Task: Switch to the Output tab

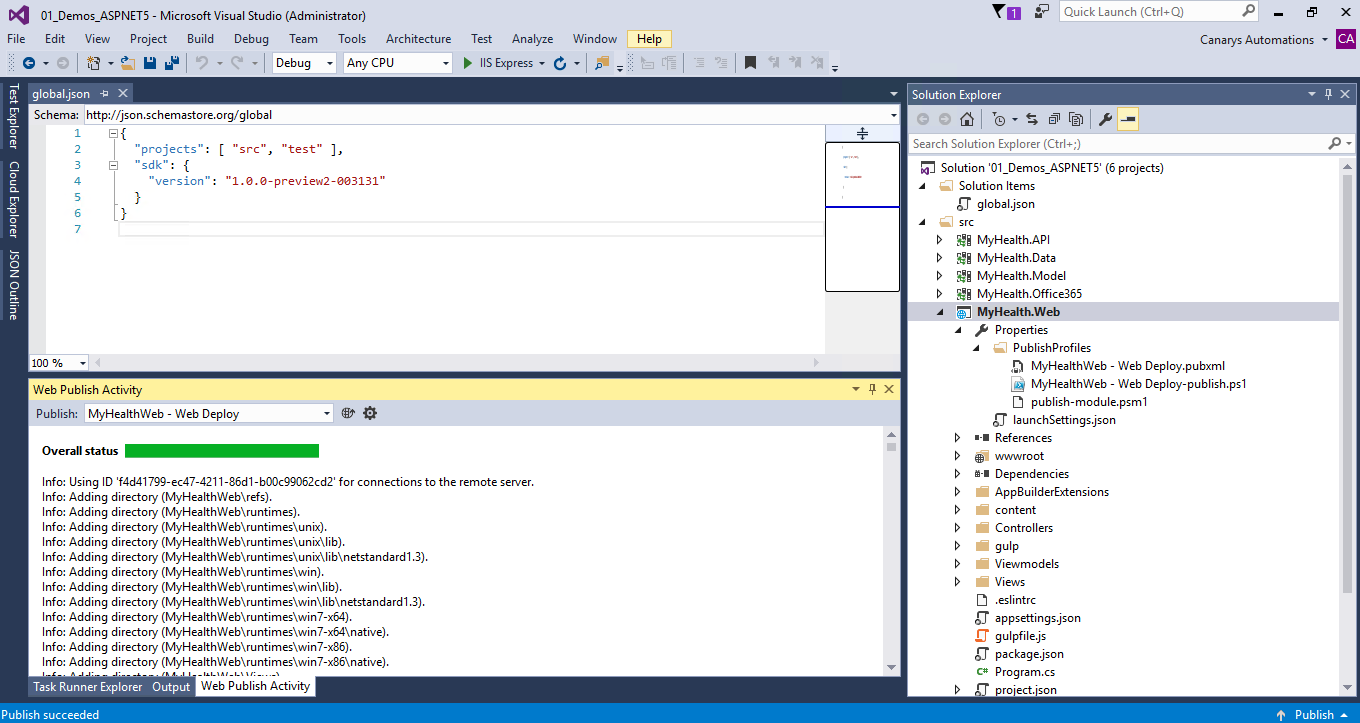Action: pyautogui.click(x=171, y=687)
